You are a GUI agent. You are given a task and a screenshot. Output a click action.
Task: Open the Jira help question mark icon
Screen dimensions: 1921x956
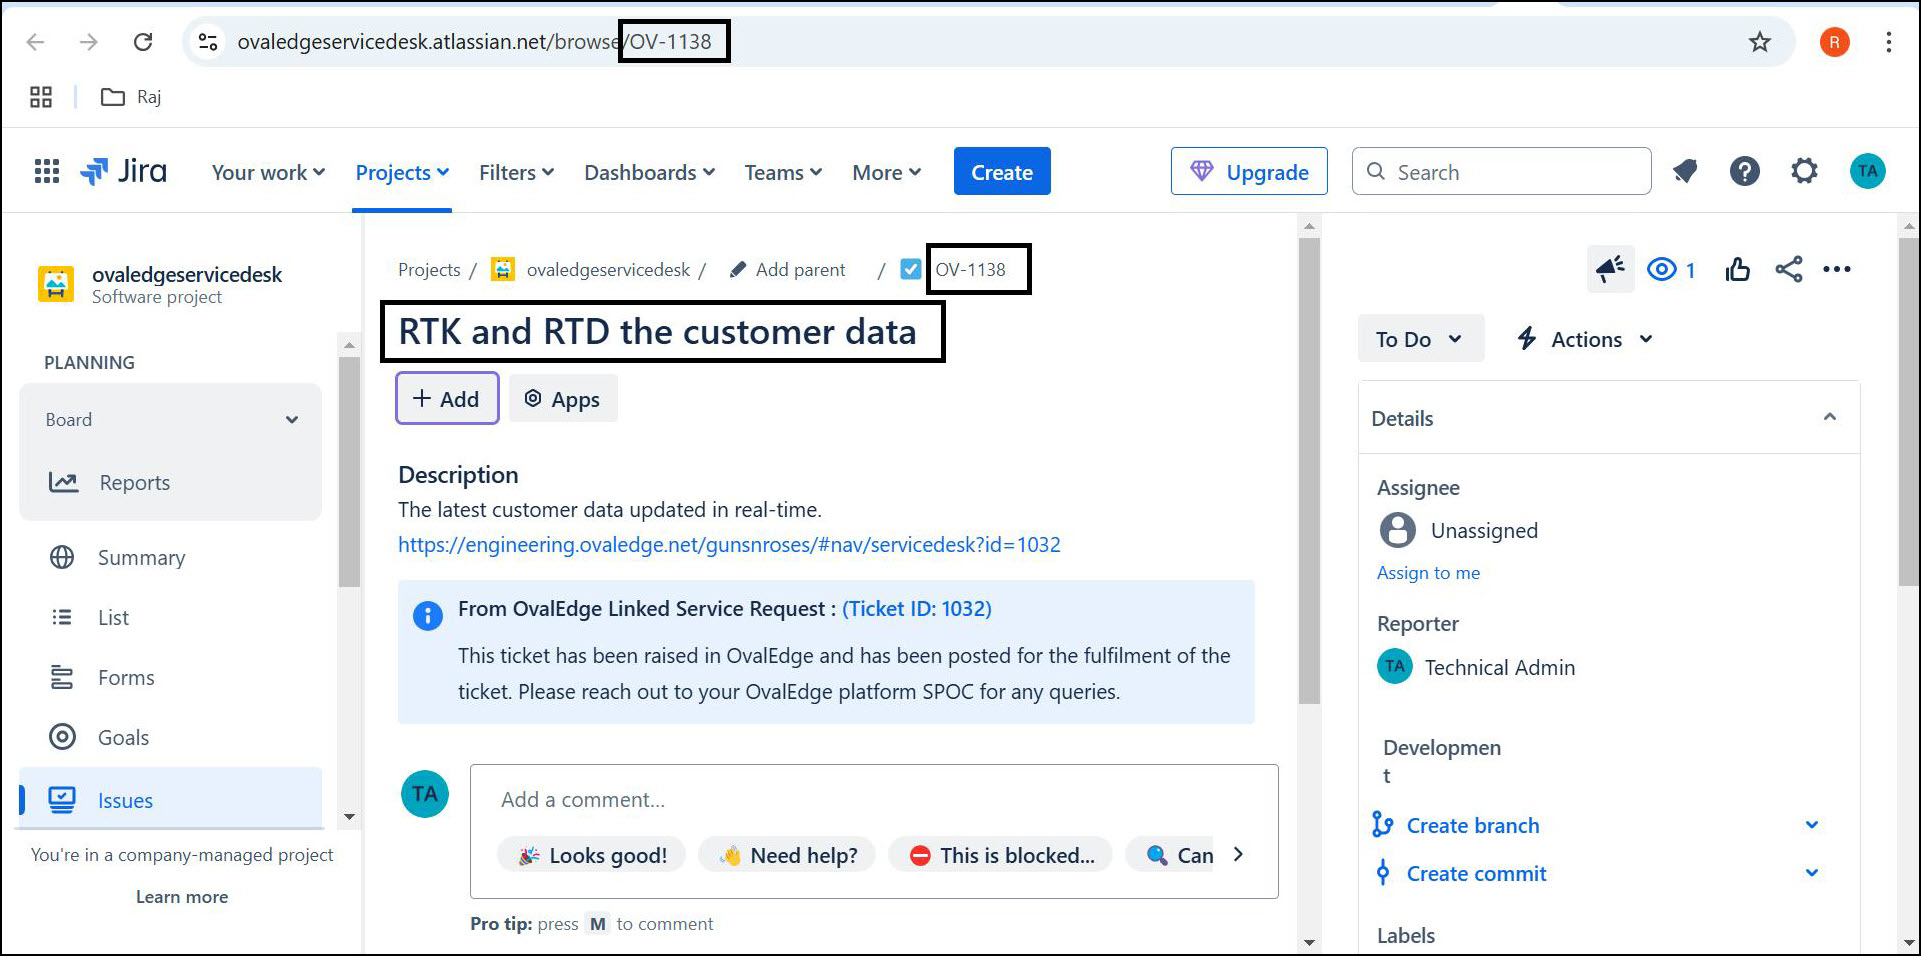1744,172
